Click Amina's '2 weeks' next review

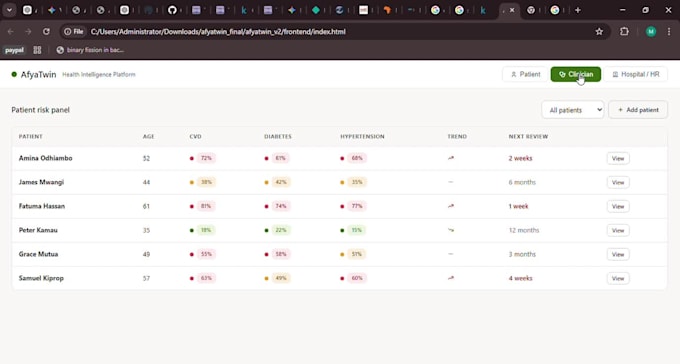point(520,158)
